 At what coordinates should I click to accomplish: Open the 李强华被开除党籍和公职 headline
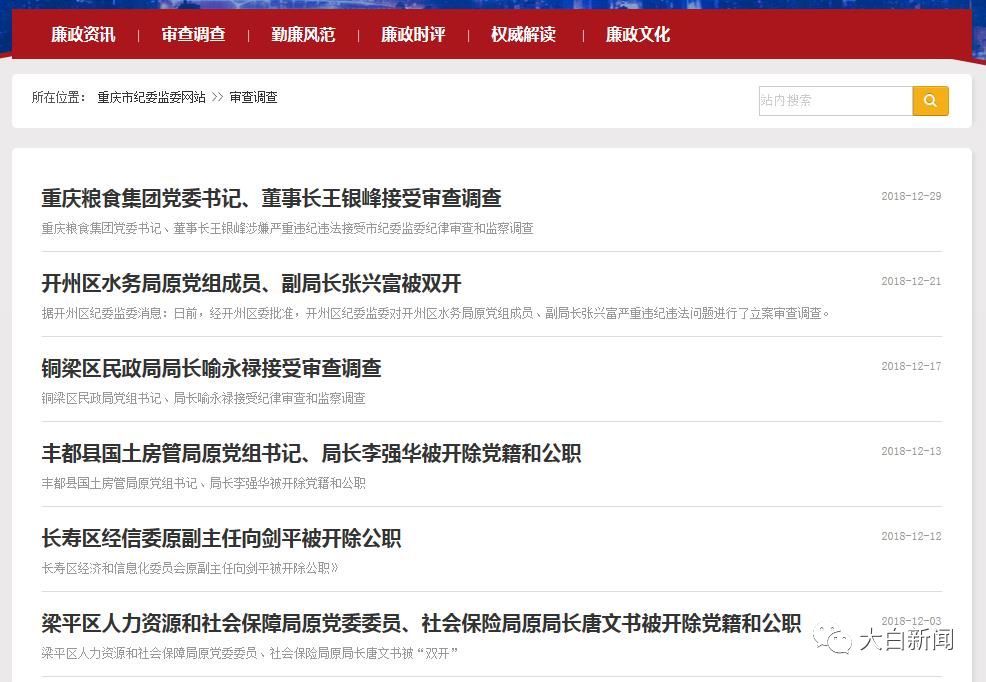[310, 452]
